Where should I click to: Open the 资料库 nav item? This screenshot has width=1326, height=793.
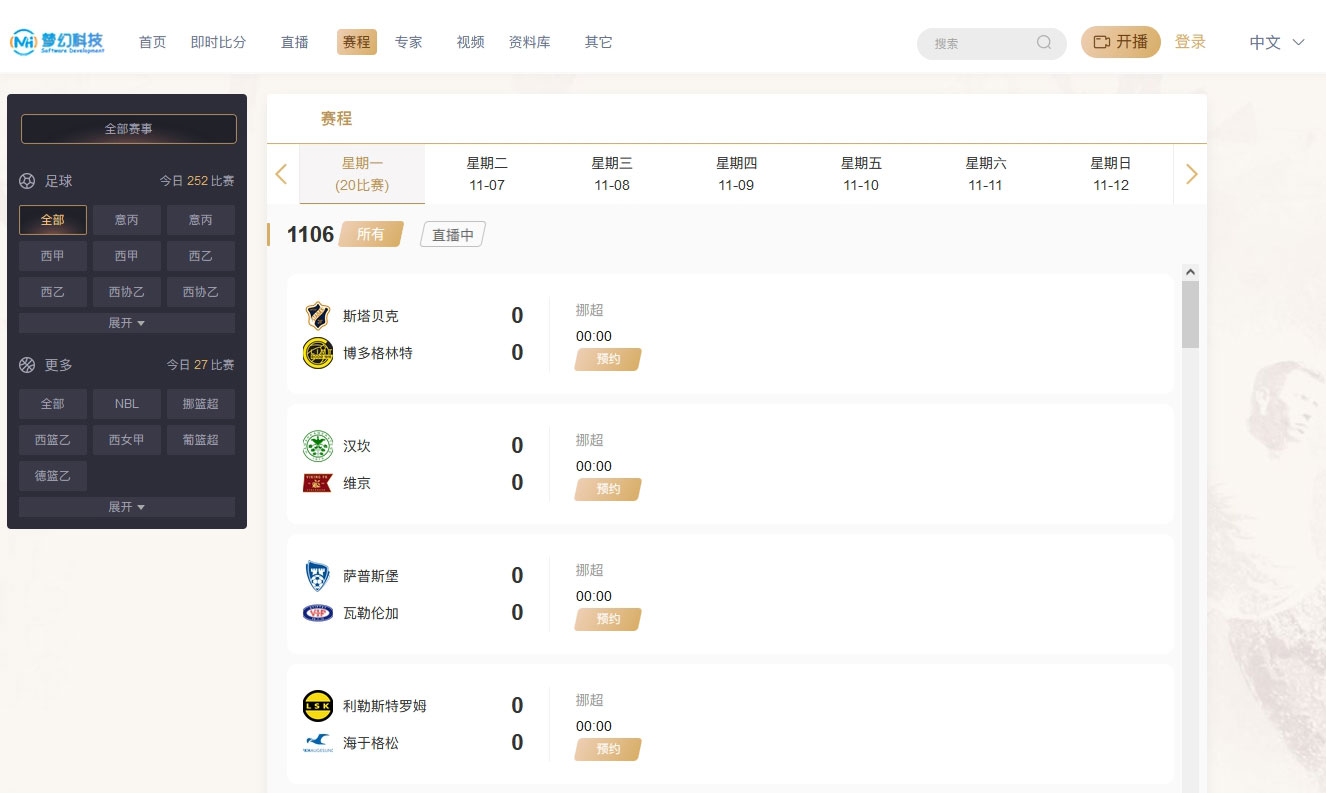click(x=530, y=42)
